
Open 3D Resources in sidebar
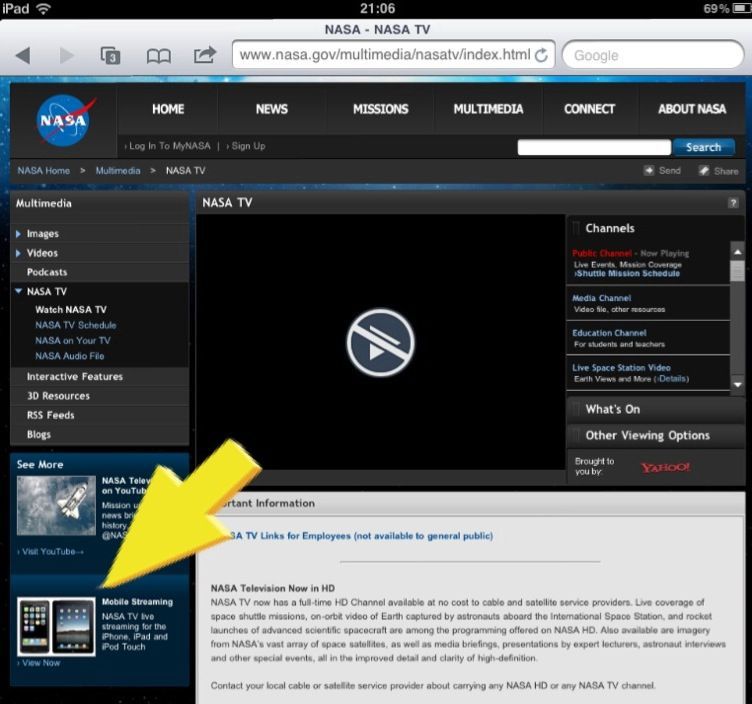tap(59, 396)
